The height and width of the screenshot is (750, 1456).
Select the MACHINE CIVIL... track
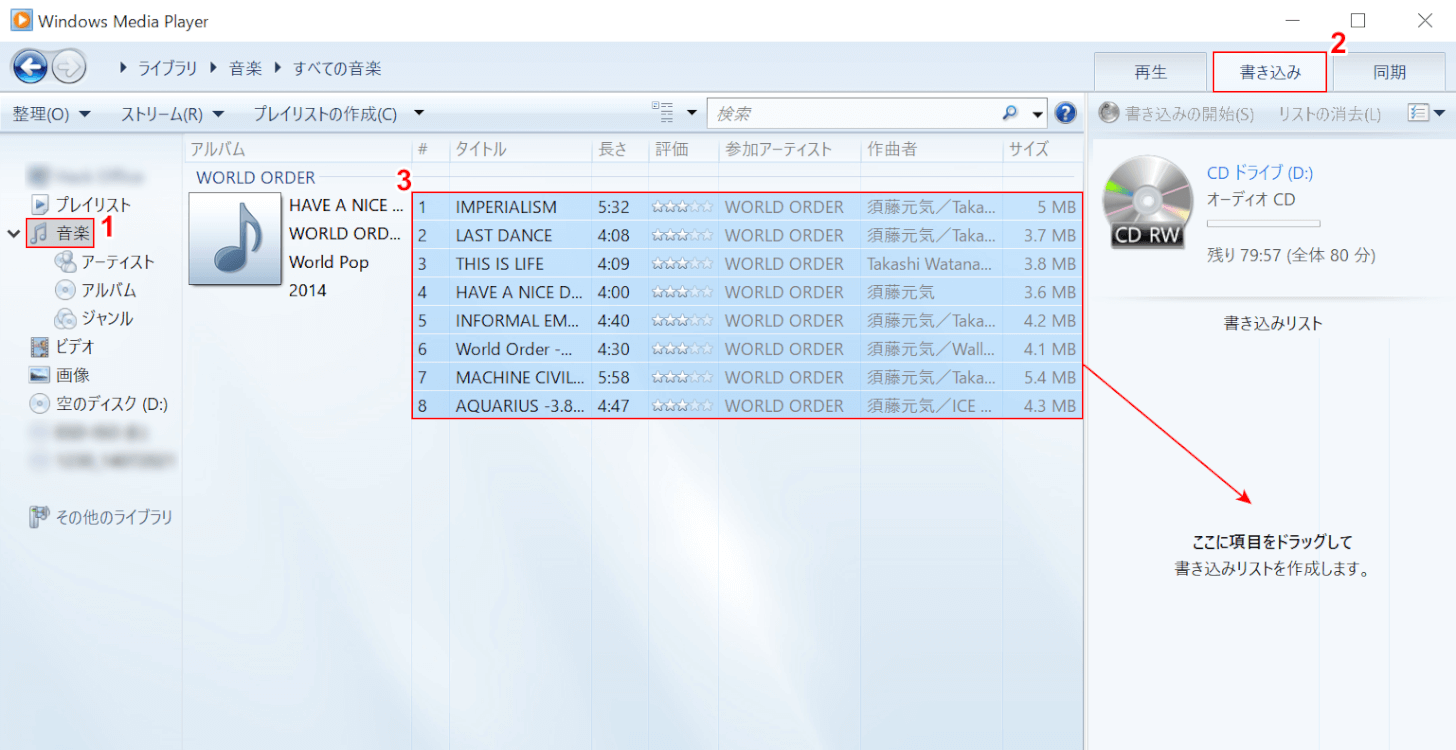tap(747, 377)
